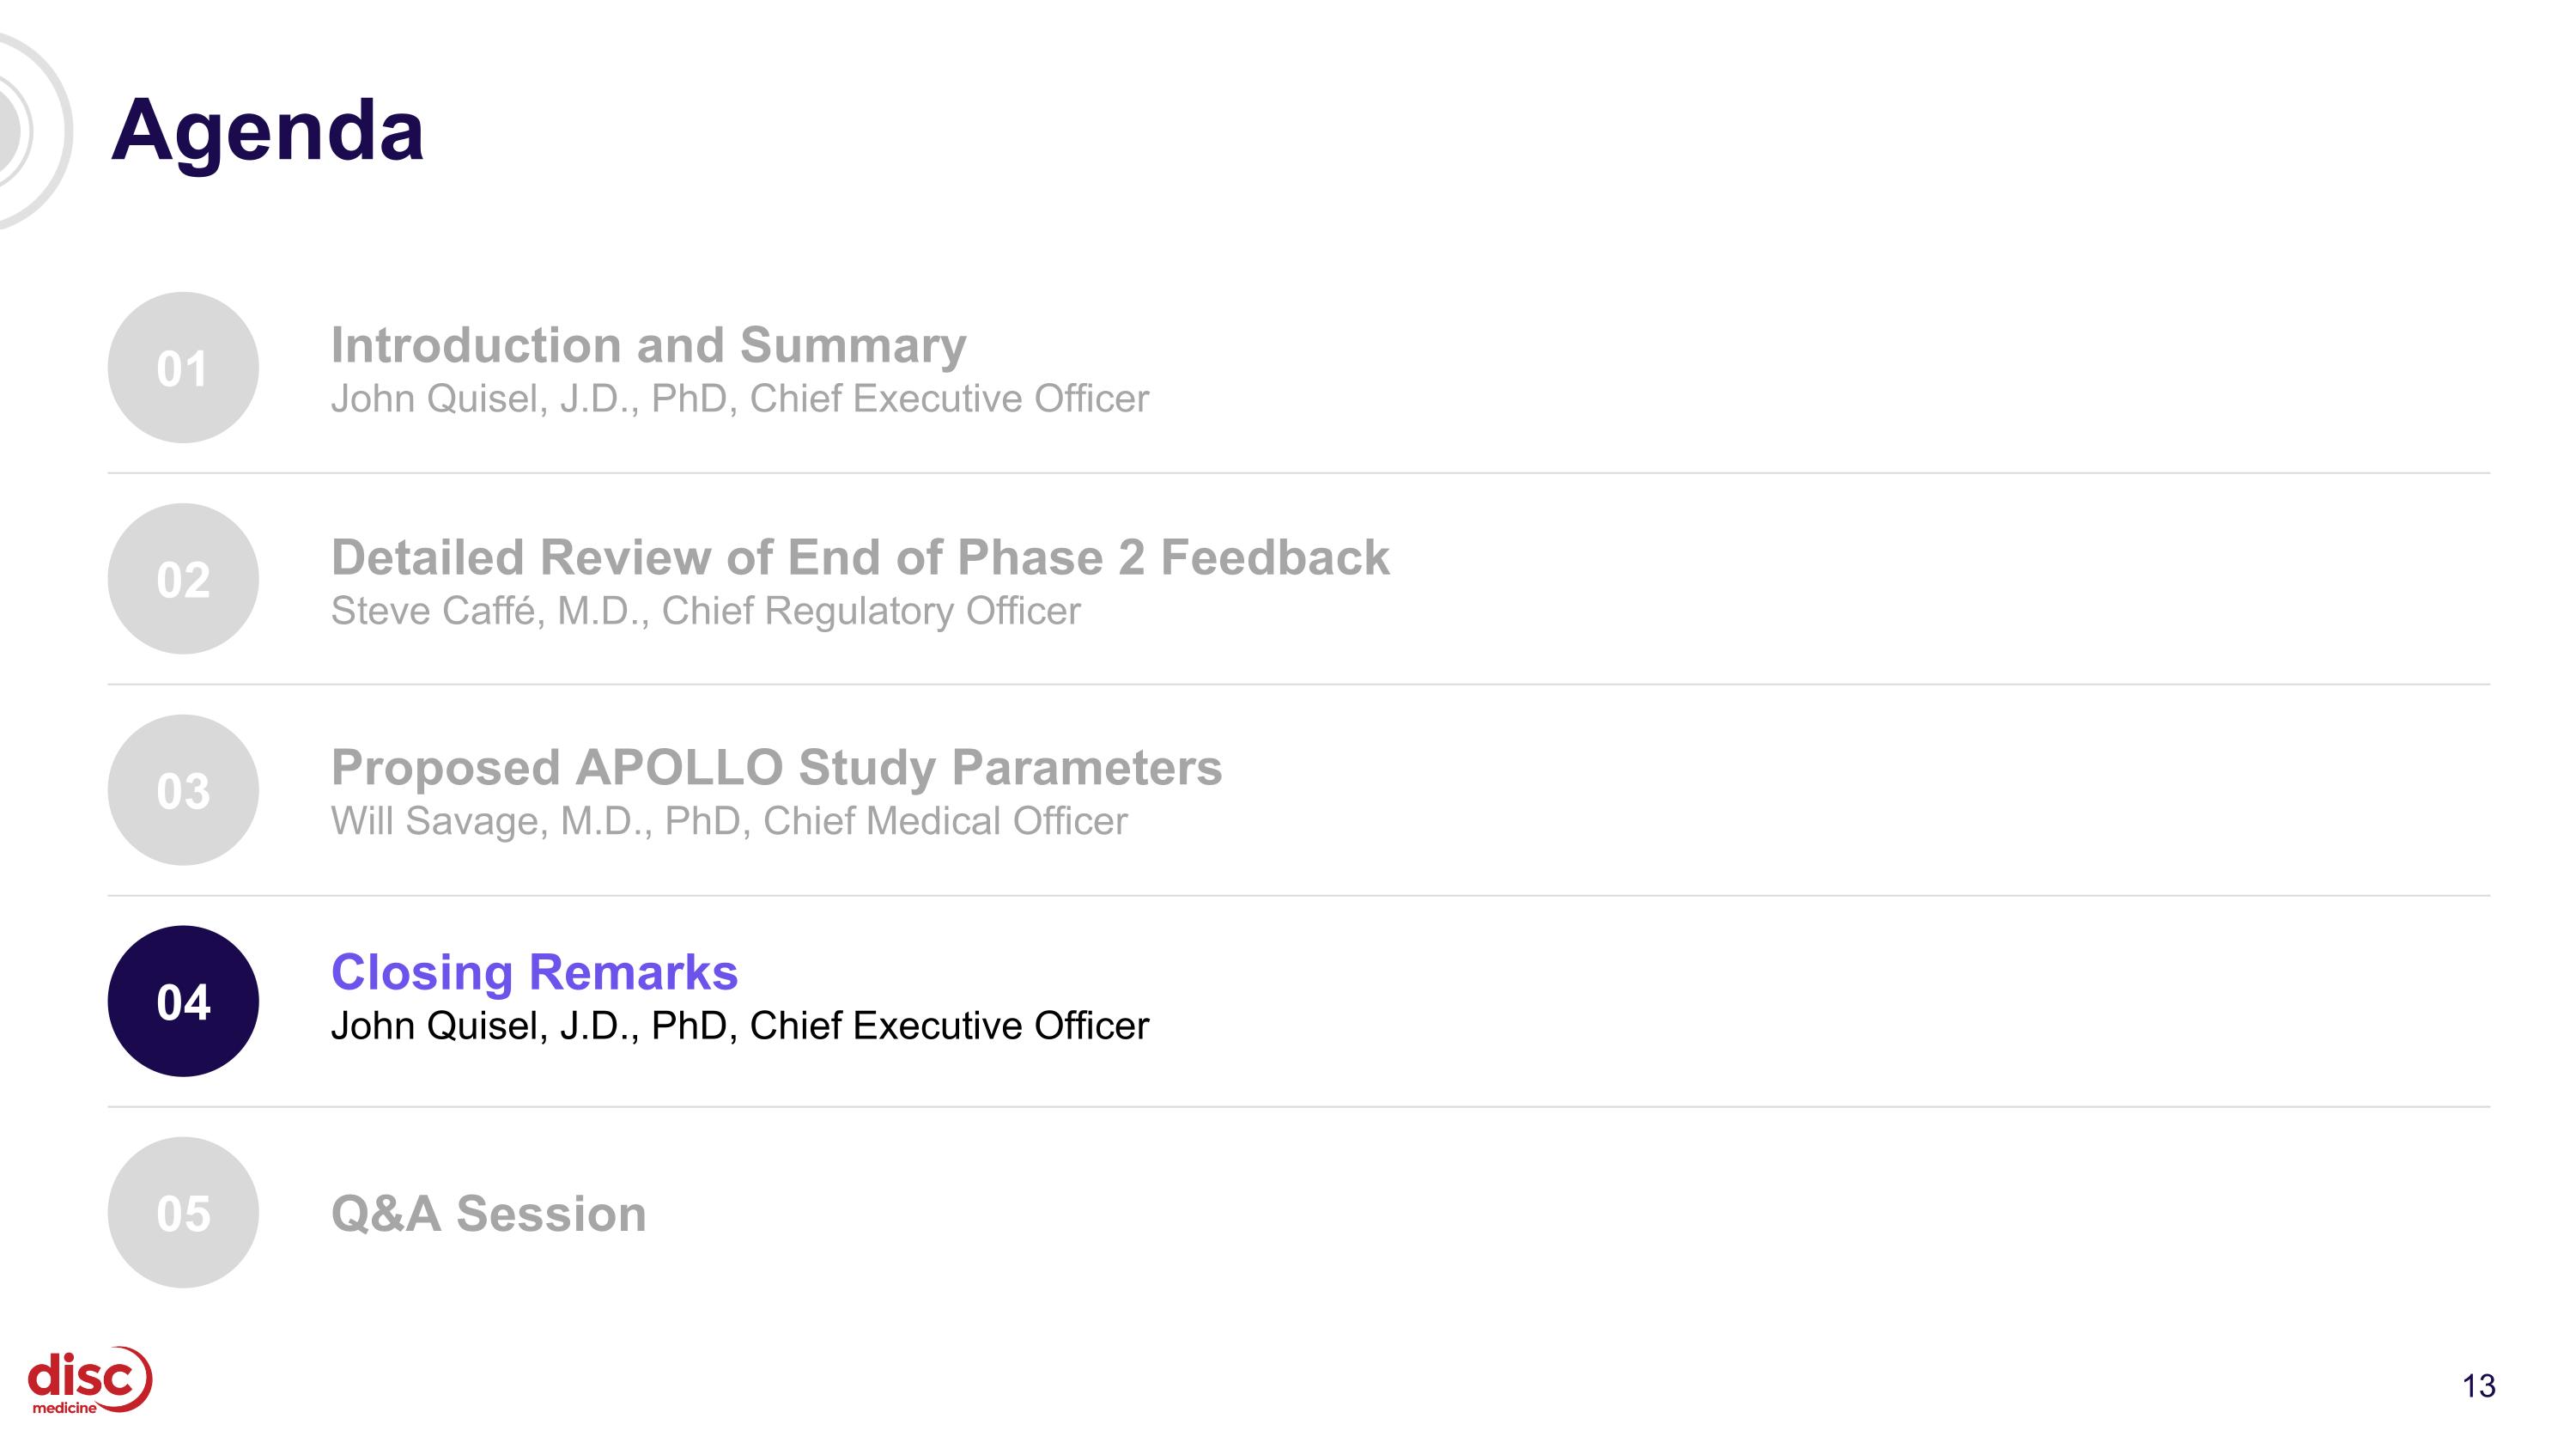This screenshot has height=1449, width=2576.
Task: Click black John Quisel line under Closing Remarks
Action: (740, 1026)
